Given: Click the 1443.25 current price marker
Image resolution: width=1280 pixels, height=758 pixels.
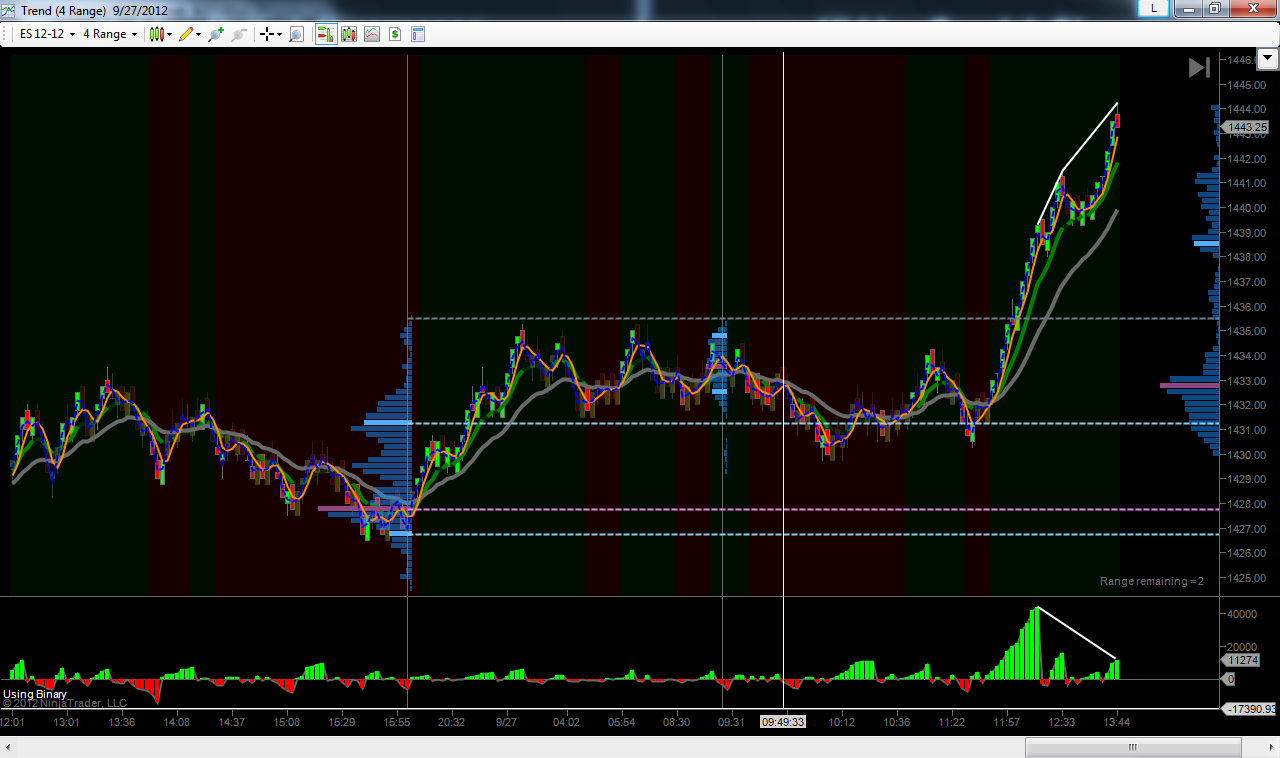Looking at the screenshot, I should point(1246,127).
